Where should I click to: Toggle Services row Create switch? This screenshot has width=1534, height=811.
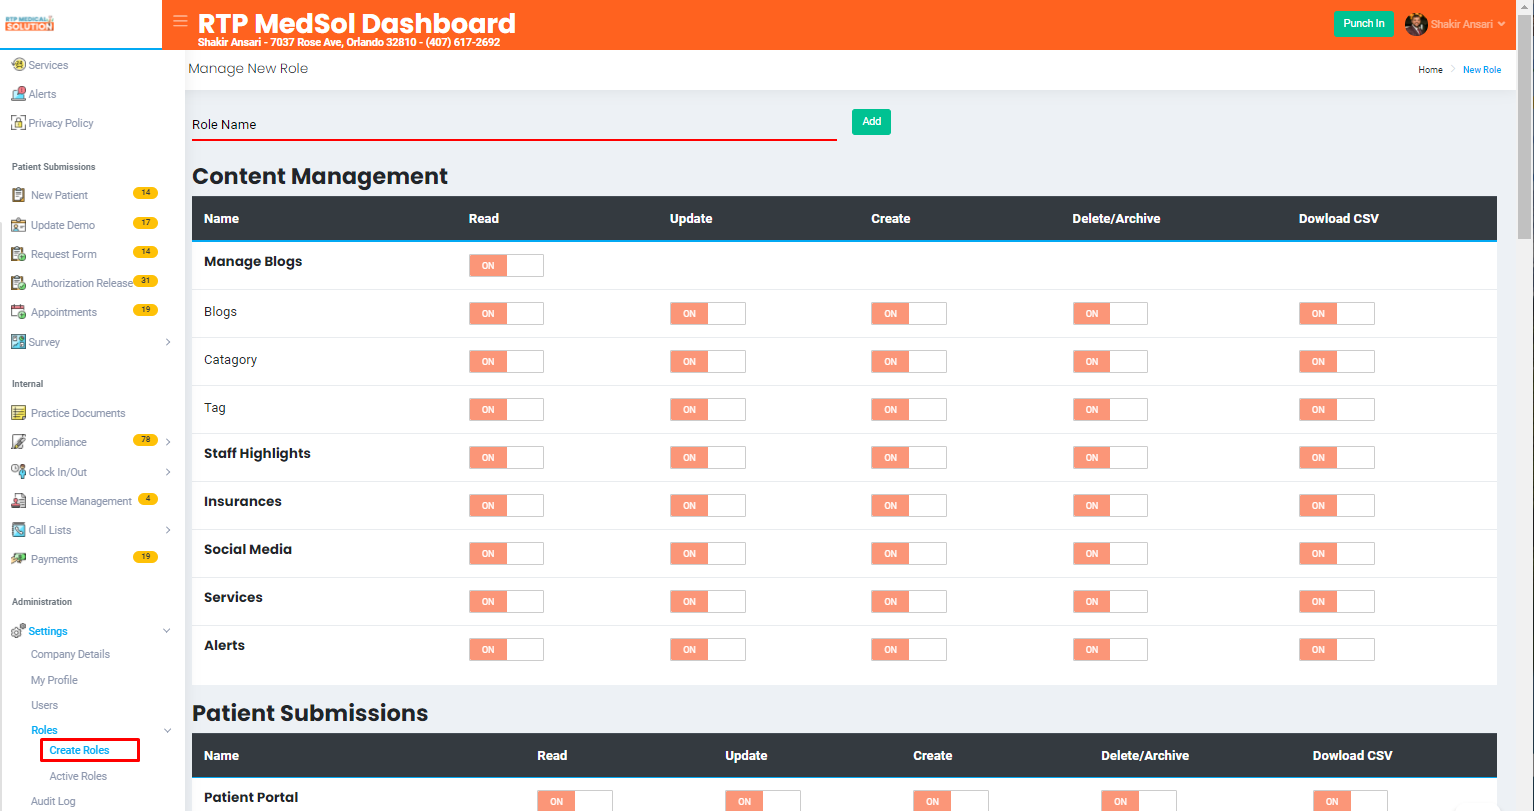(x=908, y=601)
